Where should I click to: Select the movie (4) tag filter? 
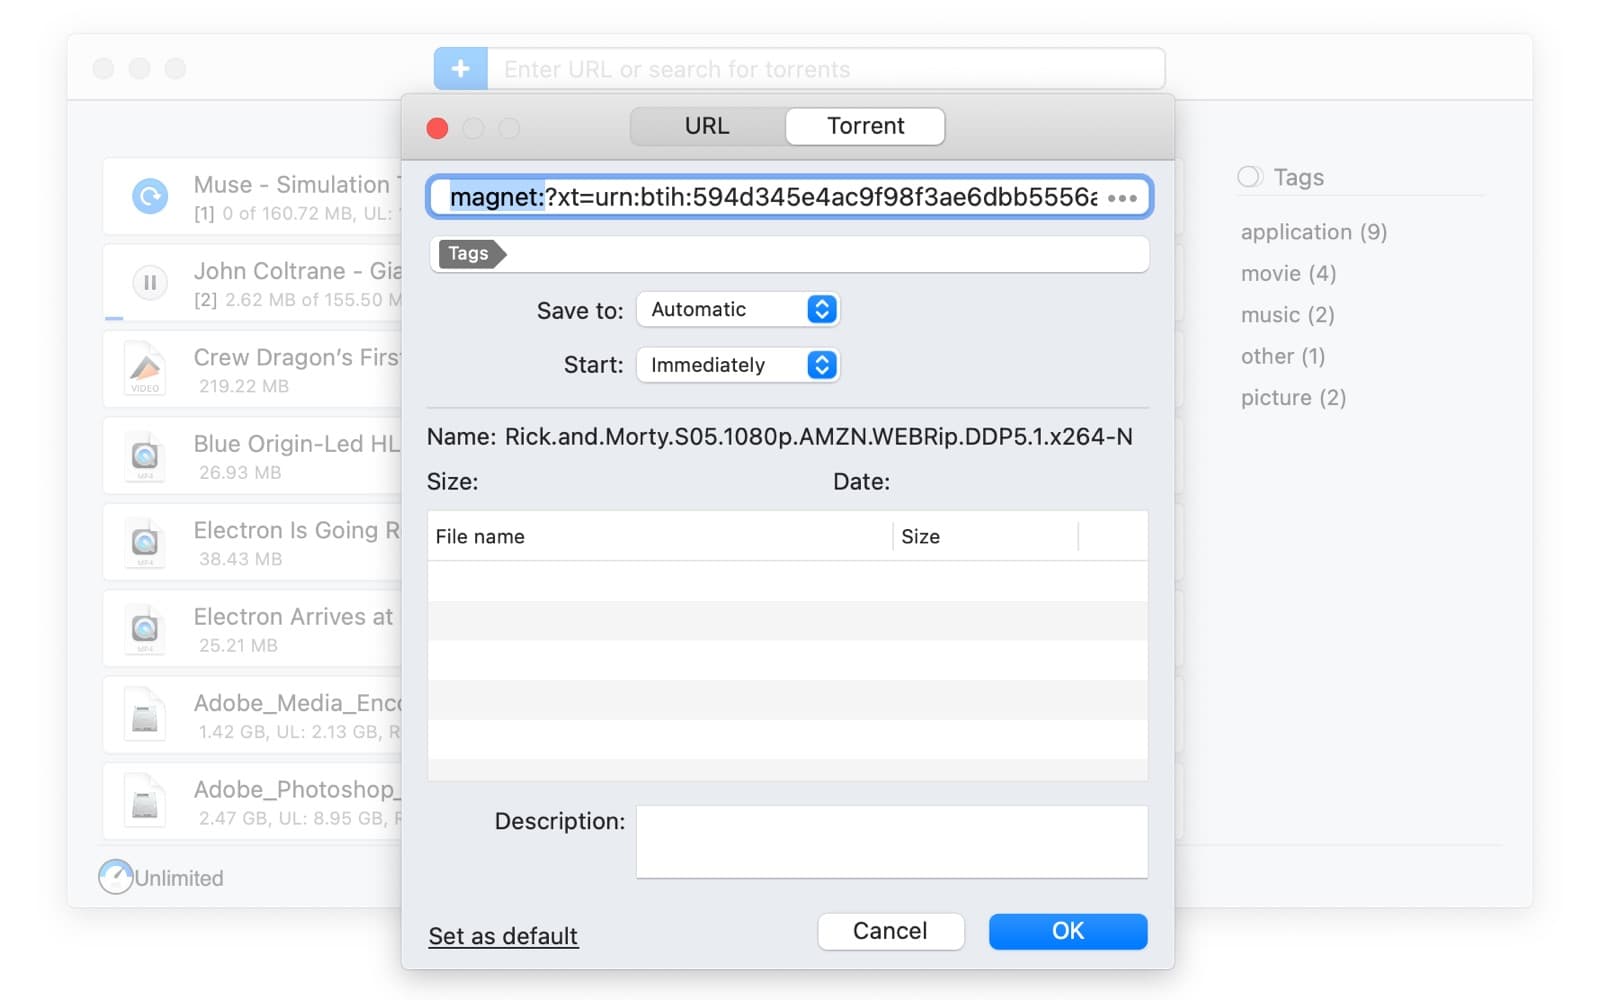point(1288,273)
